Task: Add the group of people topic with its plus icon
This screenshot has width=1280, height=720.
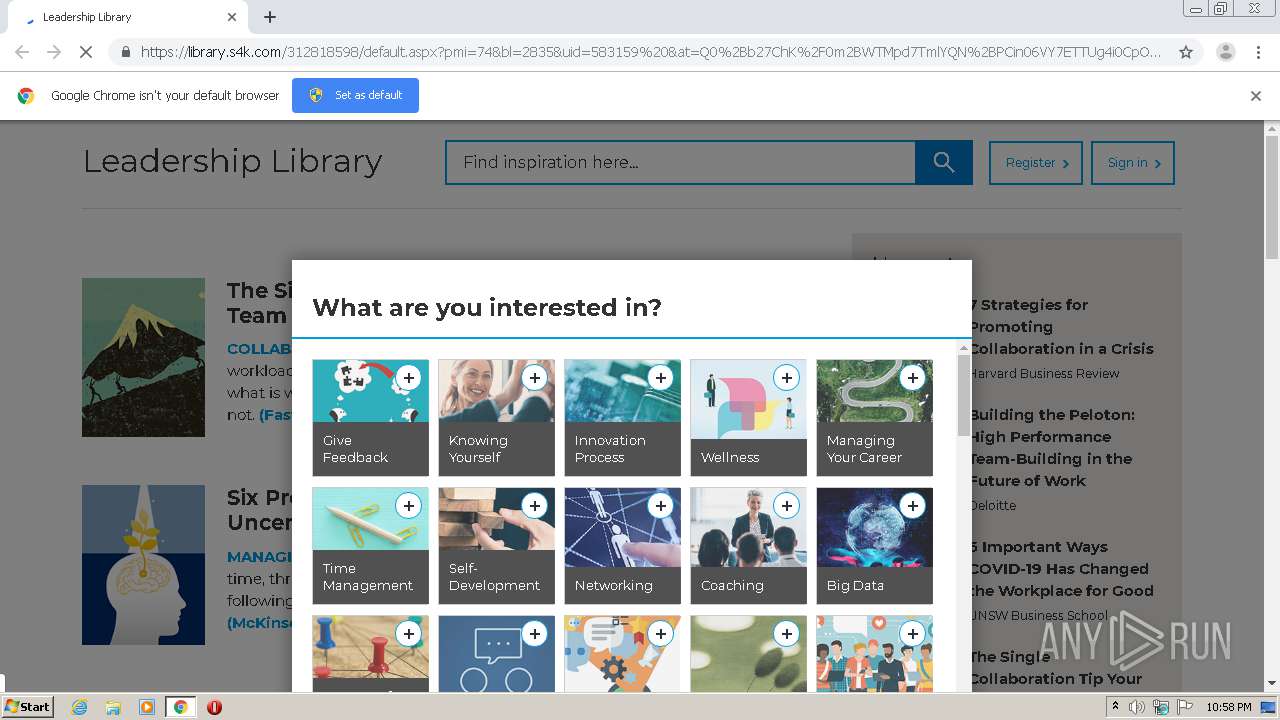Action: (912, 634)
